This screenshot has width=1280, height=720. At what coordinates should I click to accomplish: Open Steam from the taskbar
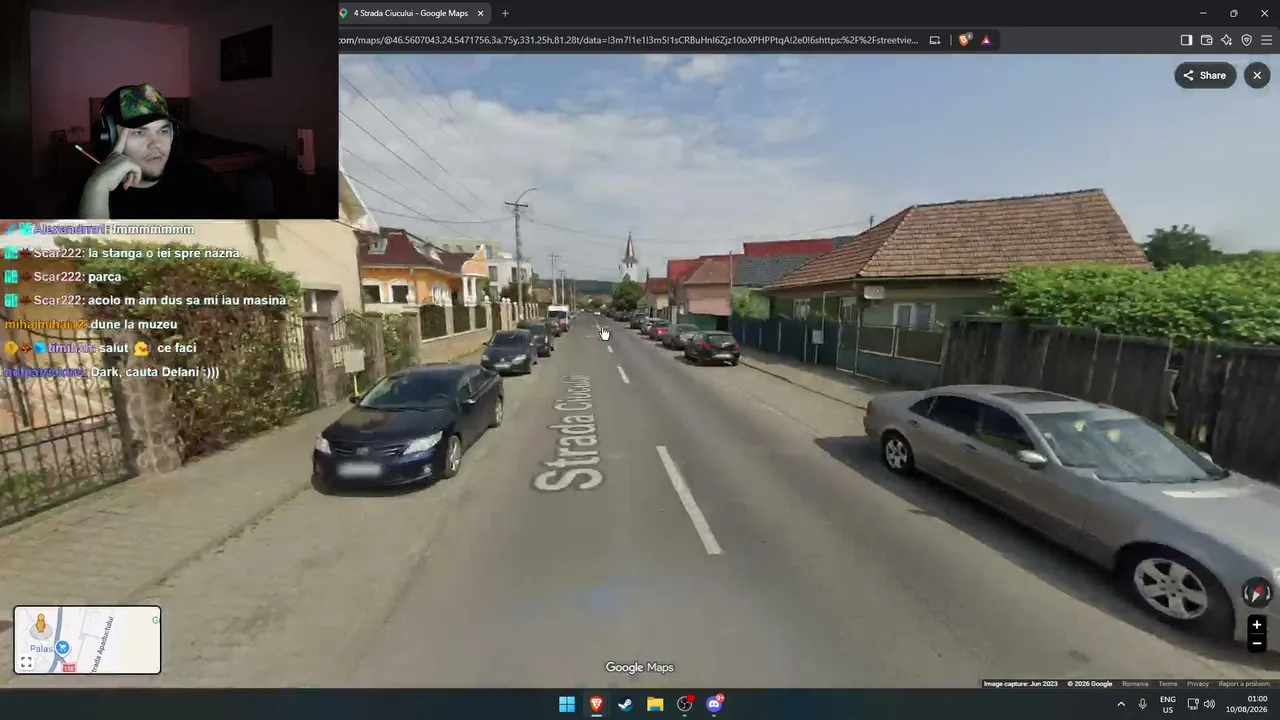625,704
